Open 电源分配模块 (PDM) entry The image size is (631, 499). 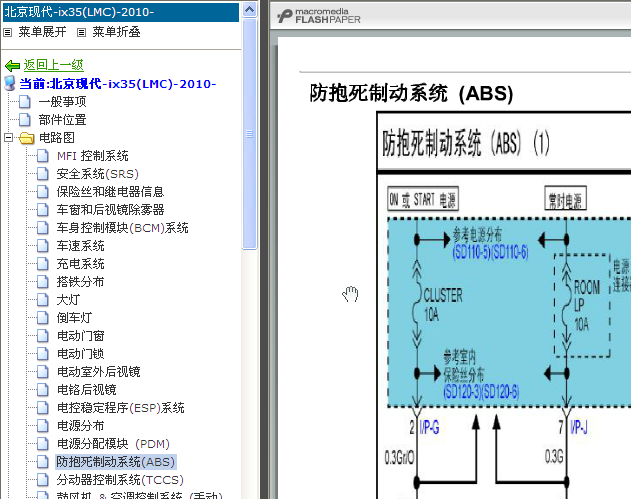coord(113,443)
